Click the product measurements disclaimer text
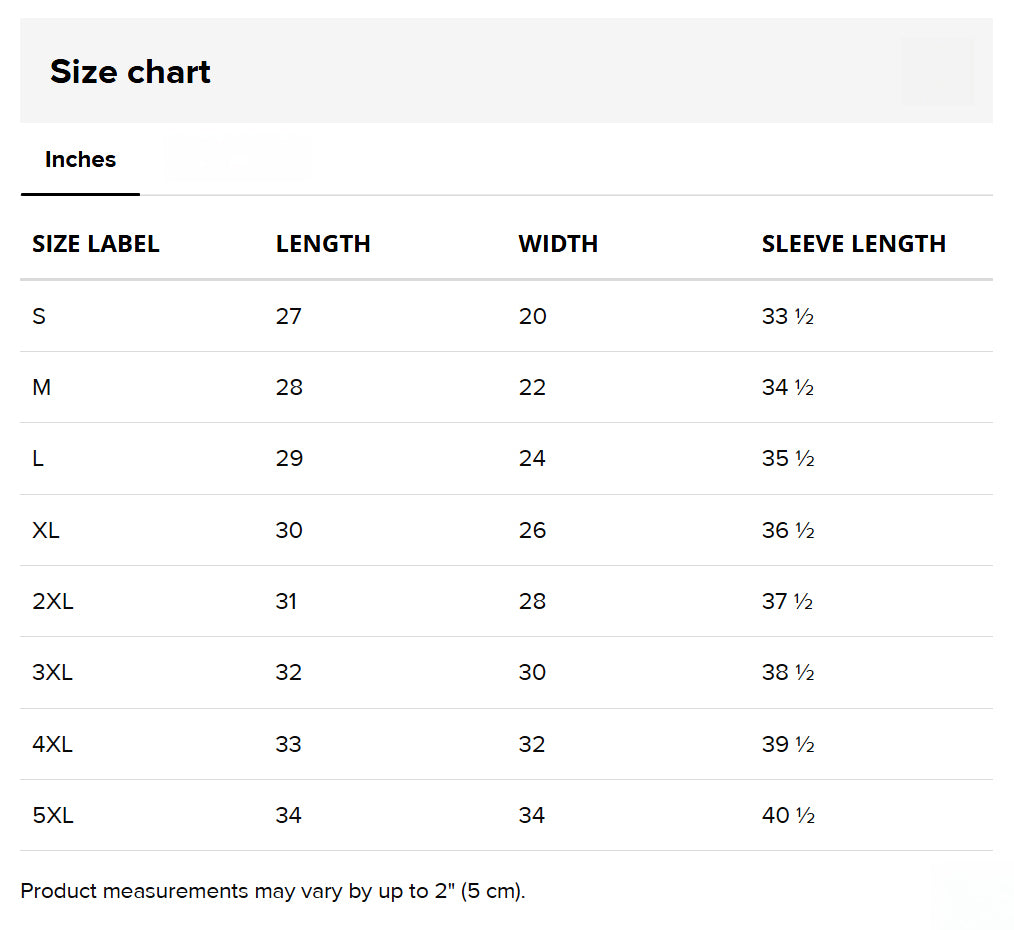This screenshot has width=1014, height=930. 272,891
